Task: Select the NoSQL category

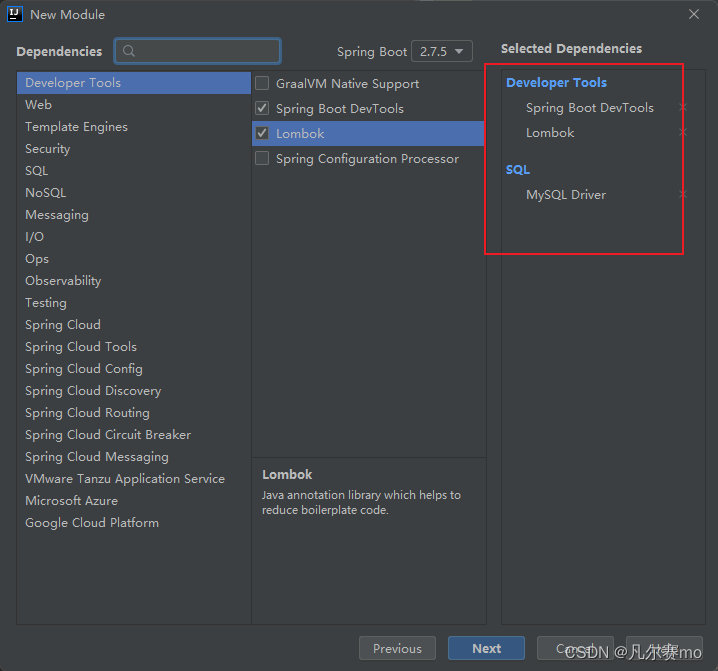Action: (x=134, y=193)
